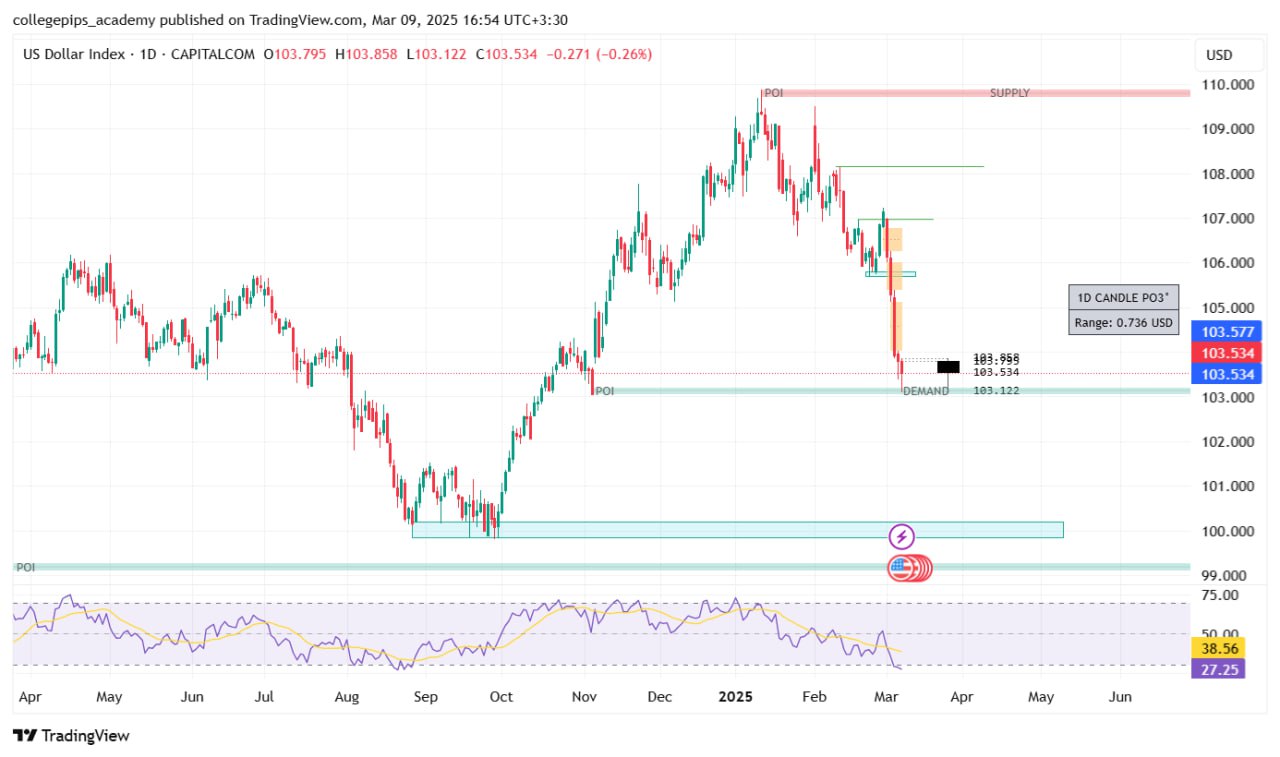Click the Range: 0.736 USD label
The width and height of the screenshot is (1280, 757).
1124,322
